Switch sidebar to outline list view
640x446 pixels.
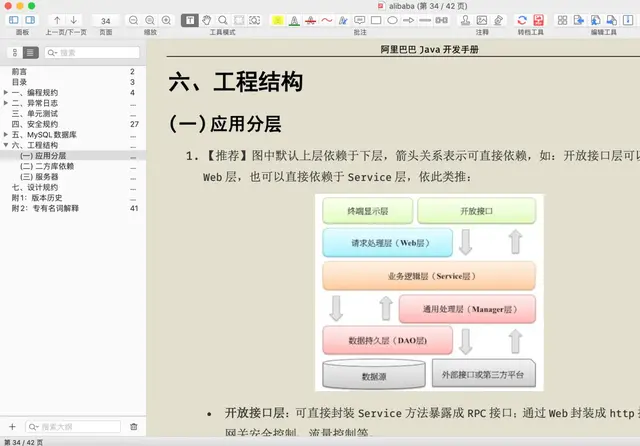(30, 53)
